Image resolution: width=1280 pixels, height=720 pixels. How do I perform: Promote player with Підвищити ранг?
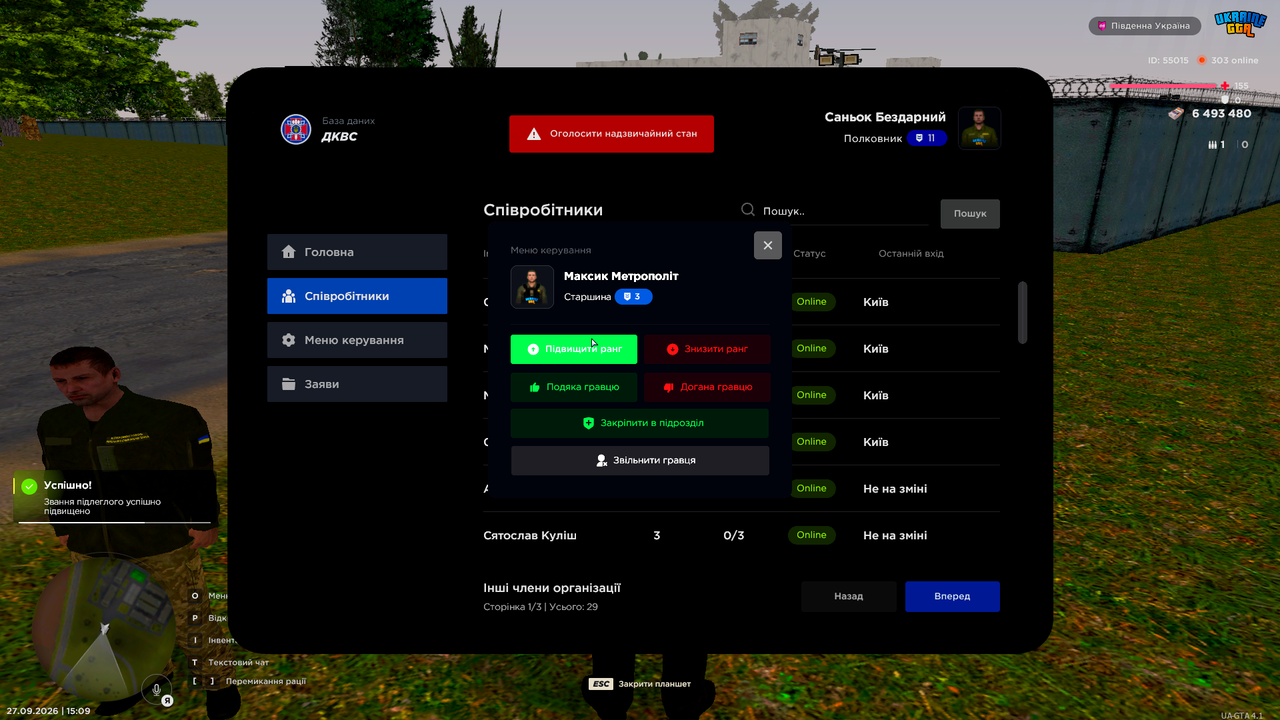coord(574,349)
